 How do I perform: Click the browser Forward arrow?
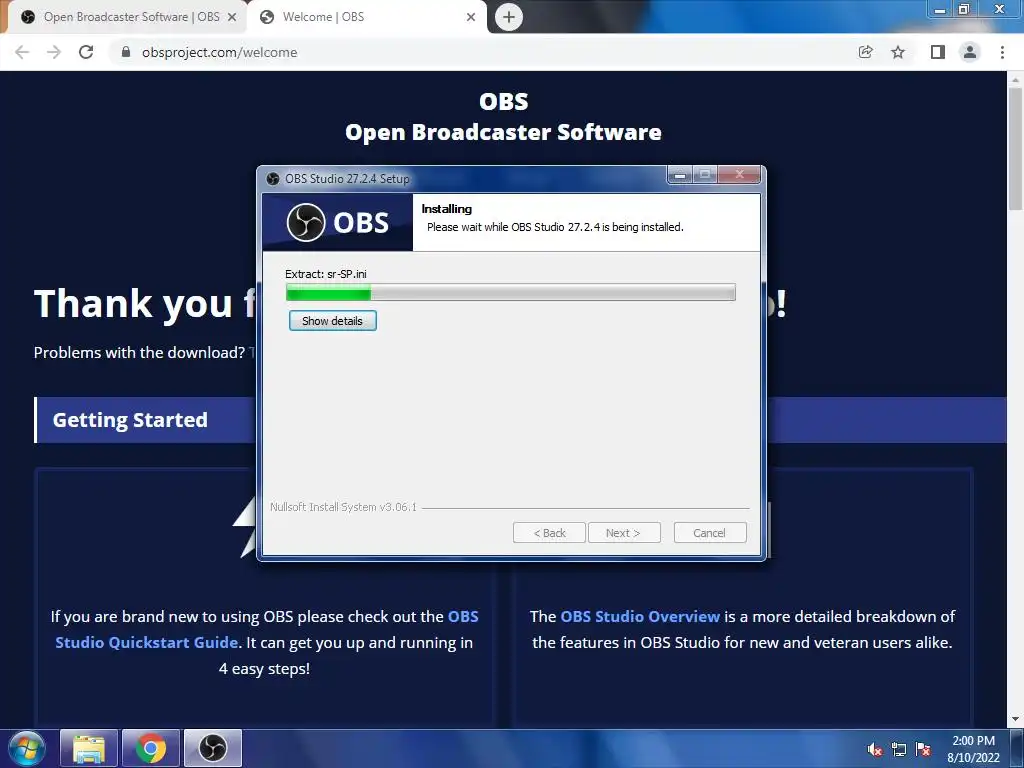click(54, 52)
